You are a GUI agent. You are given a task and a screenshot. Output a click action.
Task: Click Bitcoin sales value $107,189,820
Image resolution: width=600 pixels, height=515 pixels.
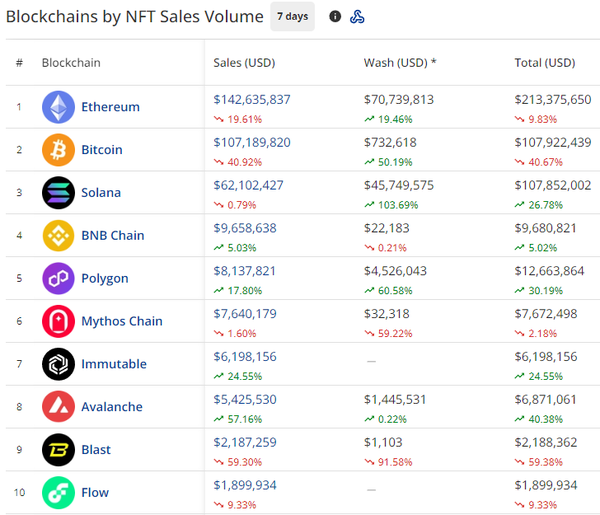point(252,142)
